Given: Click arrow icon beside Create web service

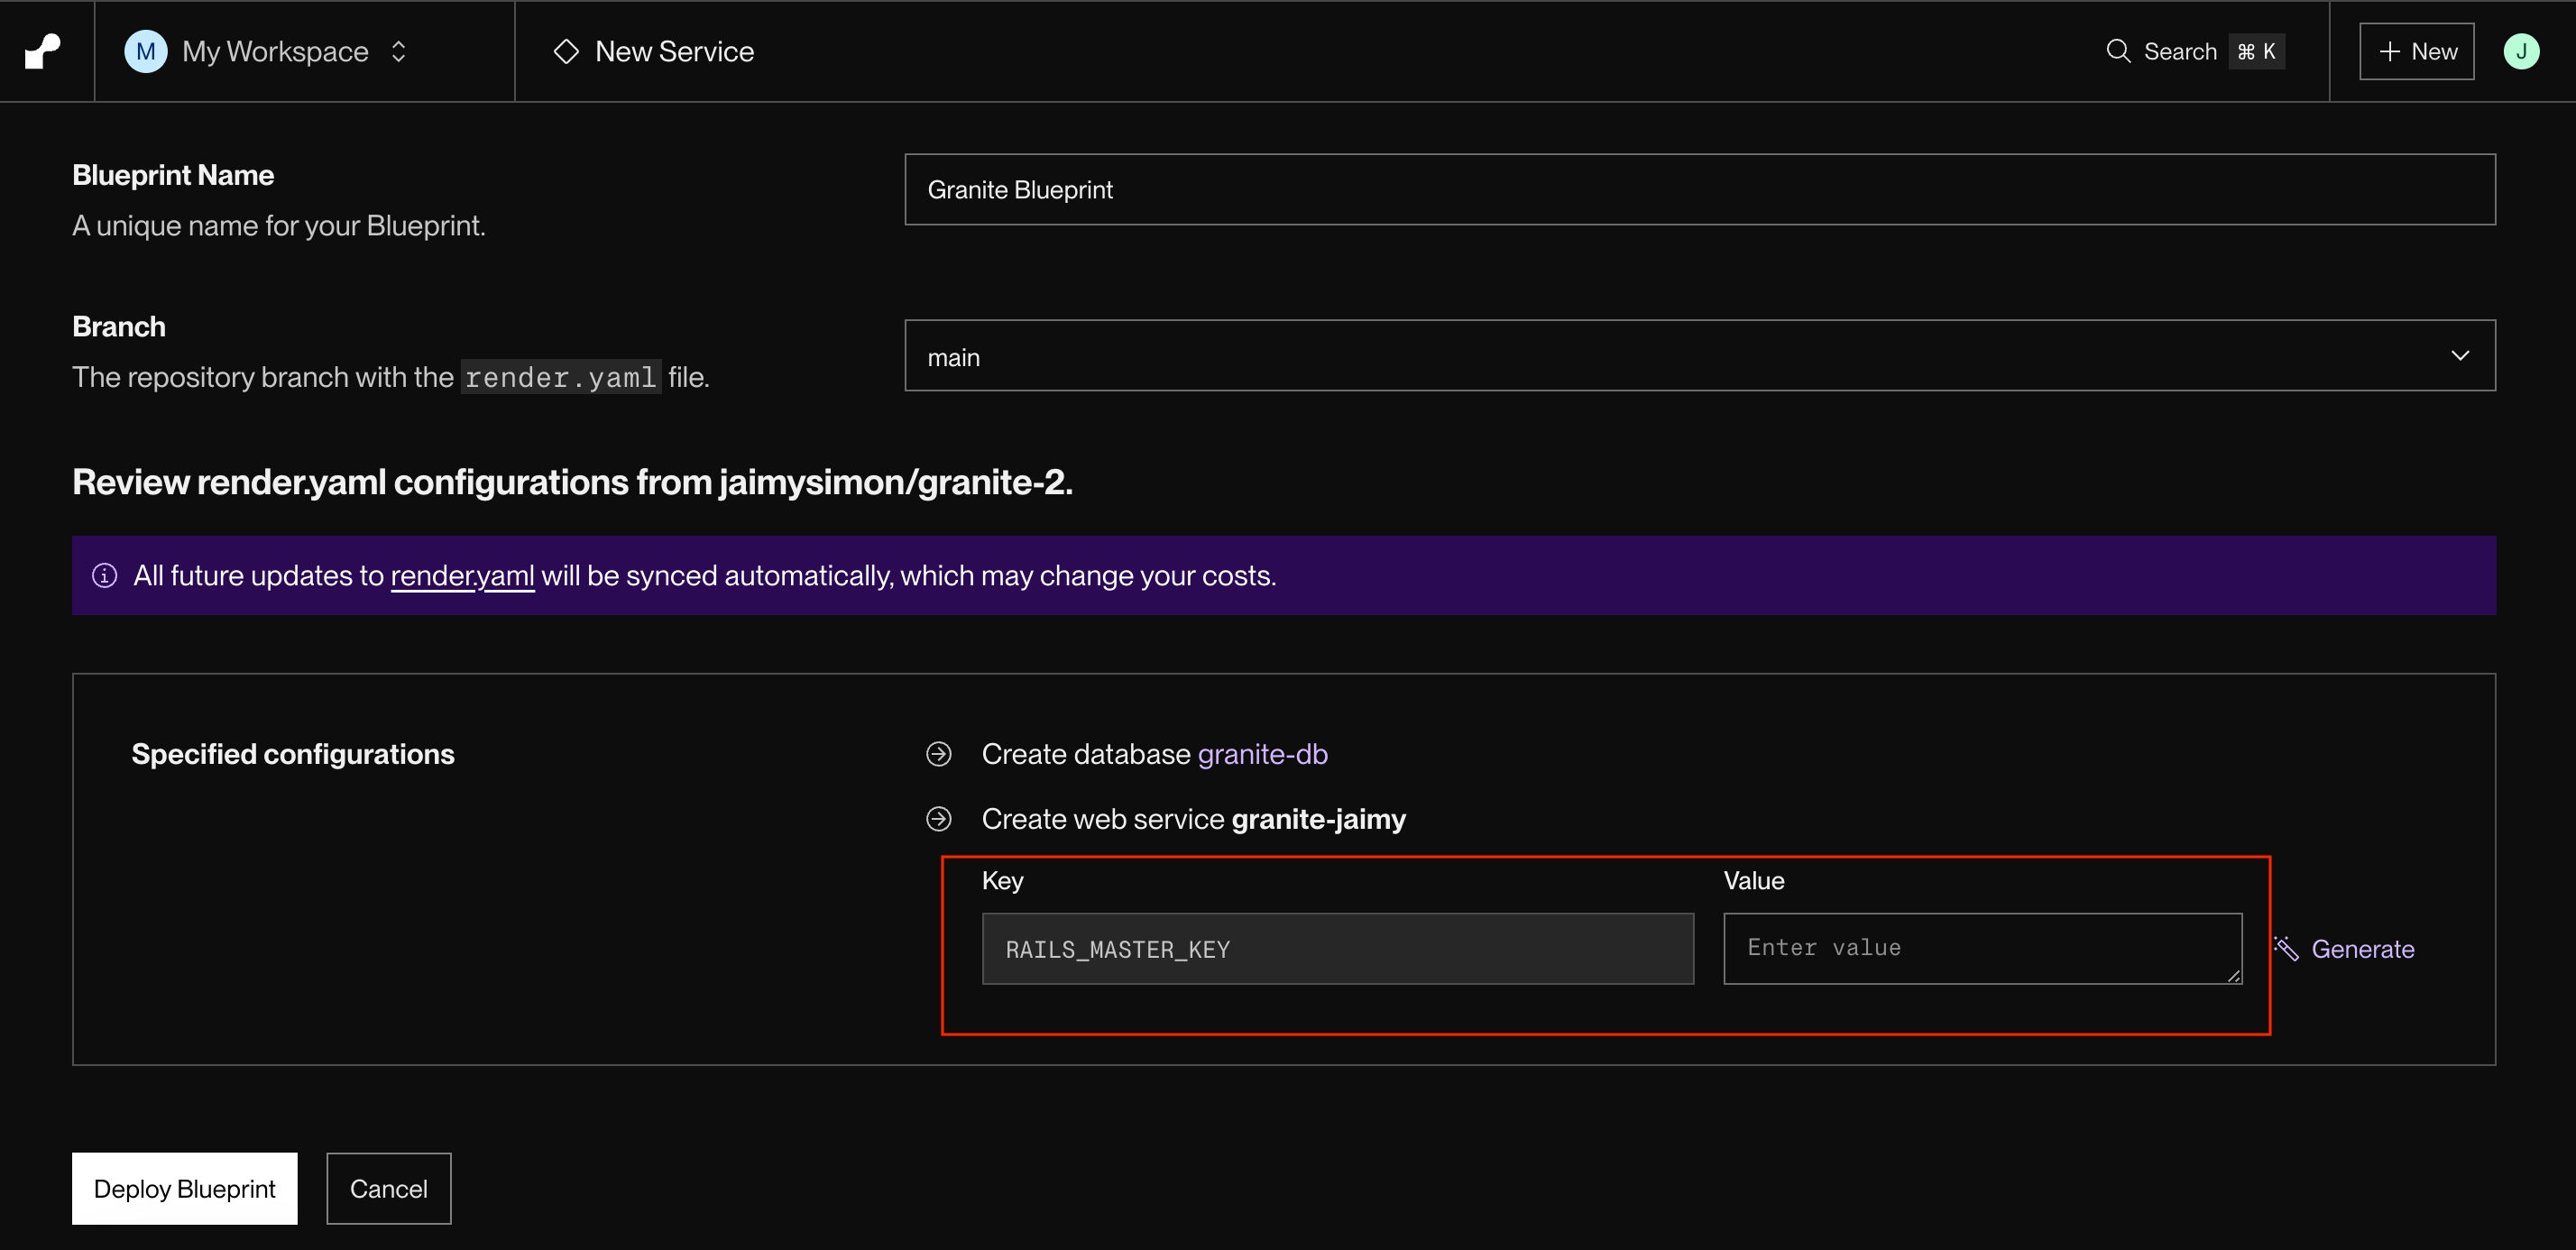Looking at the screenshot, I should 938,819.
